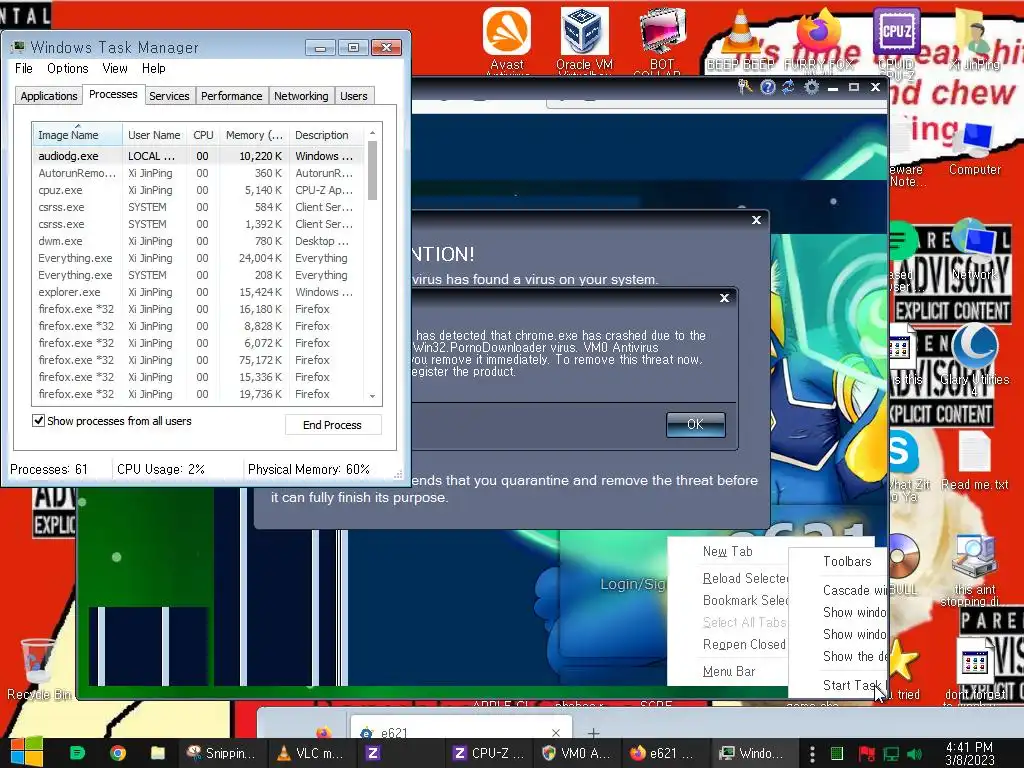Close the e621 browser tab
The width and height of the screenshot is (1024, 768).
coord(556,733)
